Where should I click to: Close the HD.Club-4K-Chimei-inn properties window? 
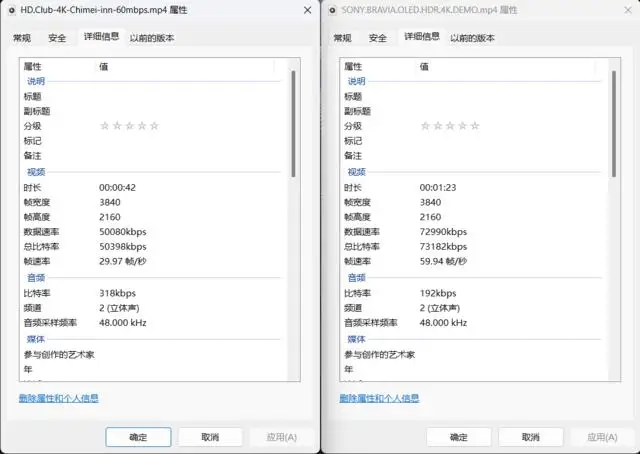[x=308, y=10]
